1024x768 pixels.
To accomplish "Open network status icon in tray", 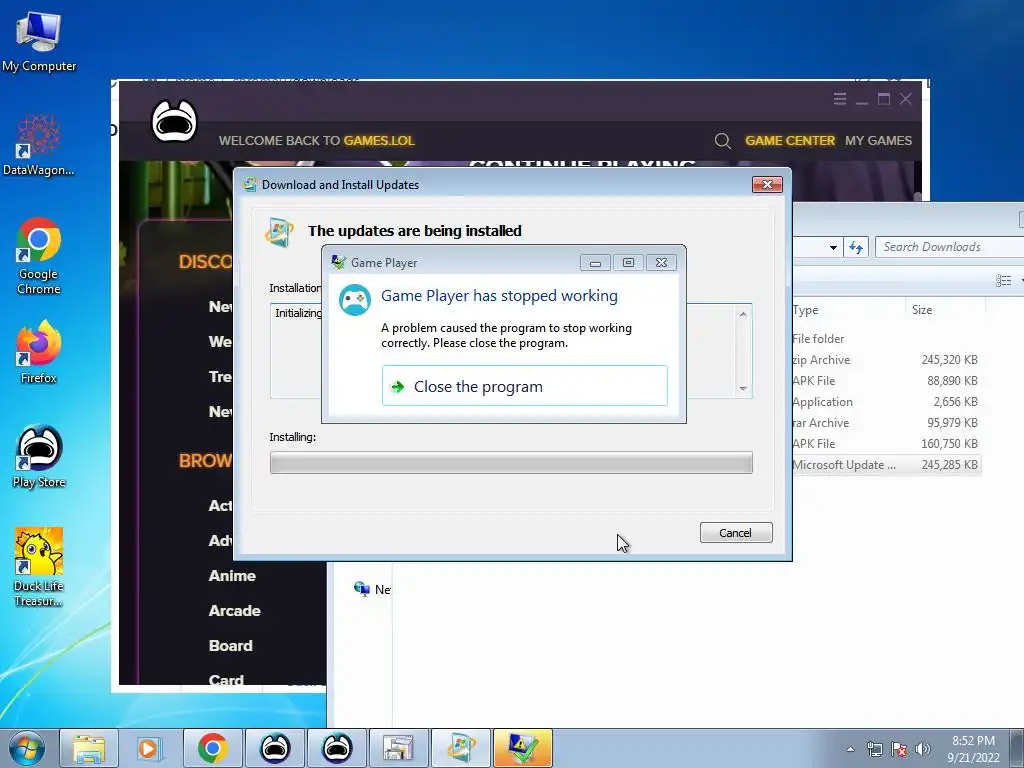I will pyautogui.click(x=874, y=749).
